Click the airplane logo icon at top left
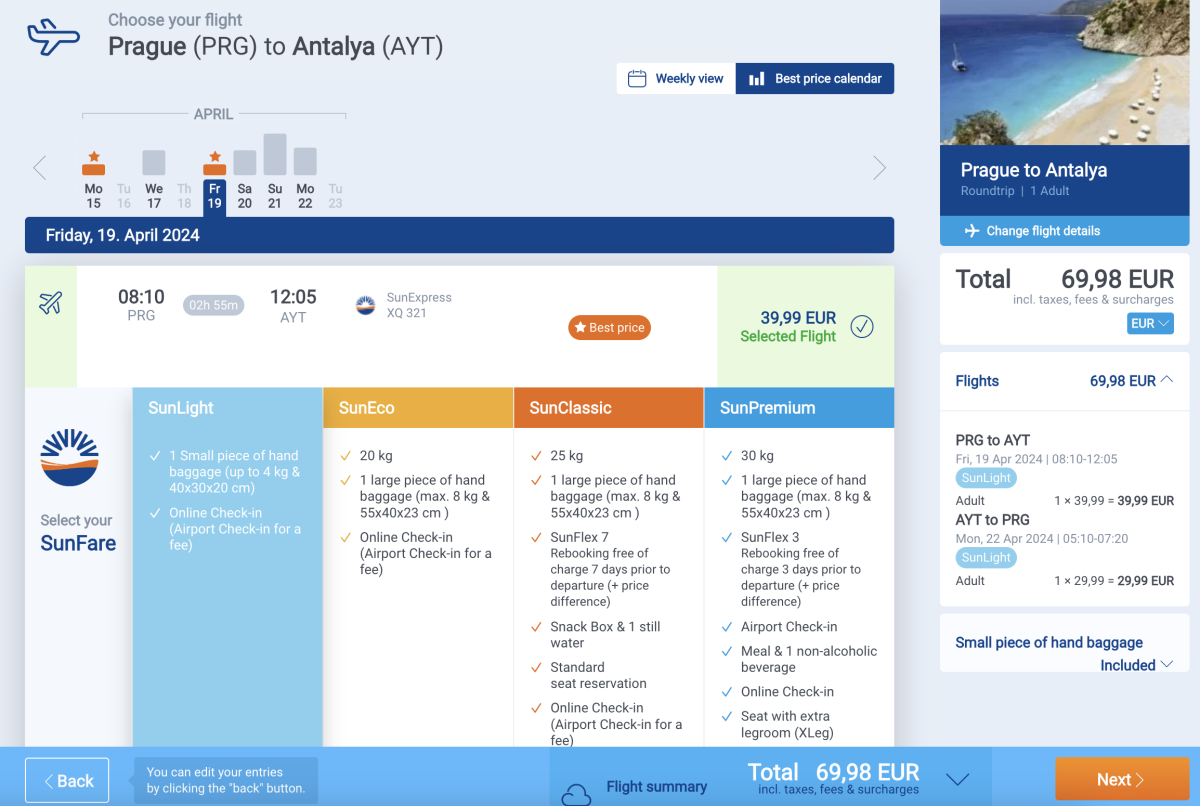The height and width of the screenshot is (806, 1200). (53, 37)
